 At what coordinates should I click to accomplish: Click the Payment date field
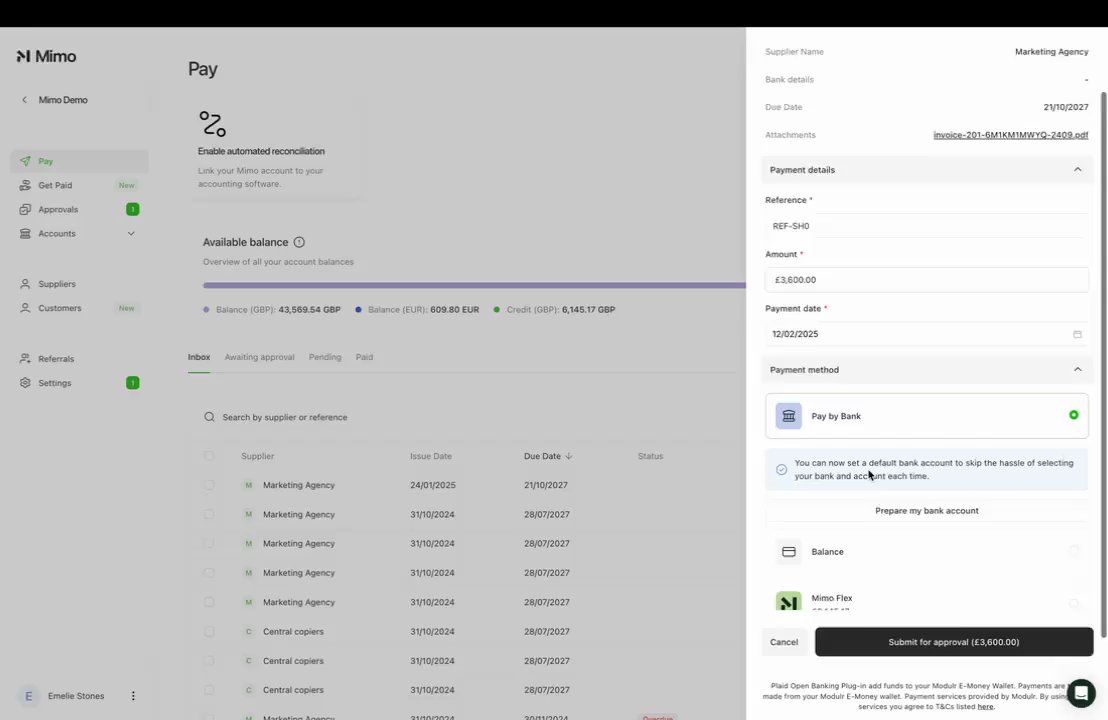[x=926, y=334]
